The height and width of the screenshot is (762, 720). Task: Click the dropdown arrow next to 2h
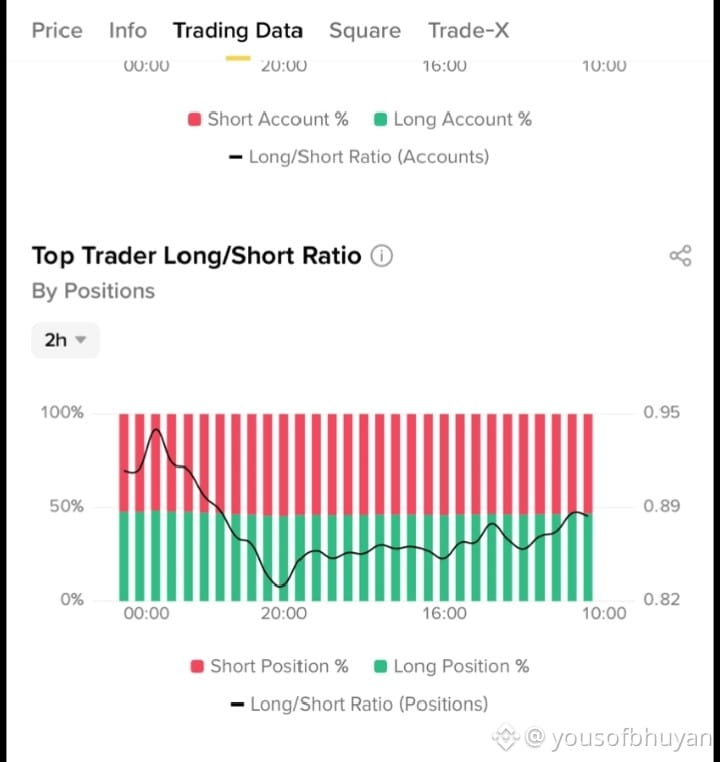point(81,340)
